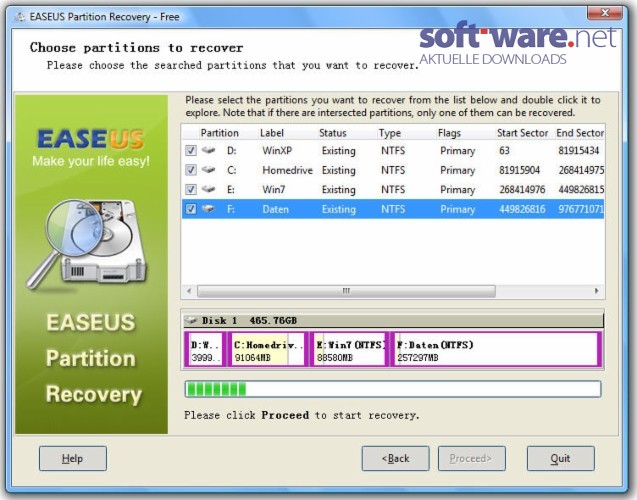The width and height of the screenshot is (637, 500).
Task: Click the horizontal scrollbar right arrow
Action: pyautogui.click(x=596, y=291)
